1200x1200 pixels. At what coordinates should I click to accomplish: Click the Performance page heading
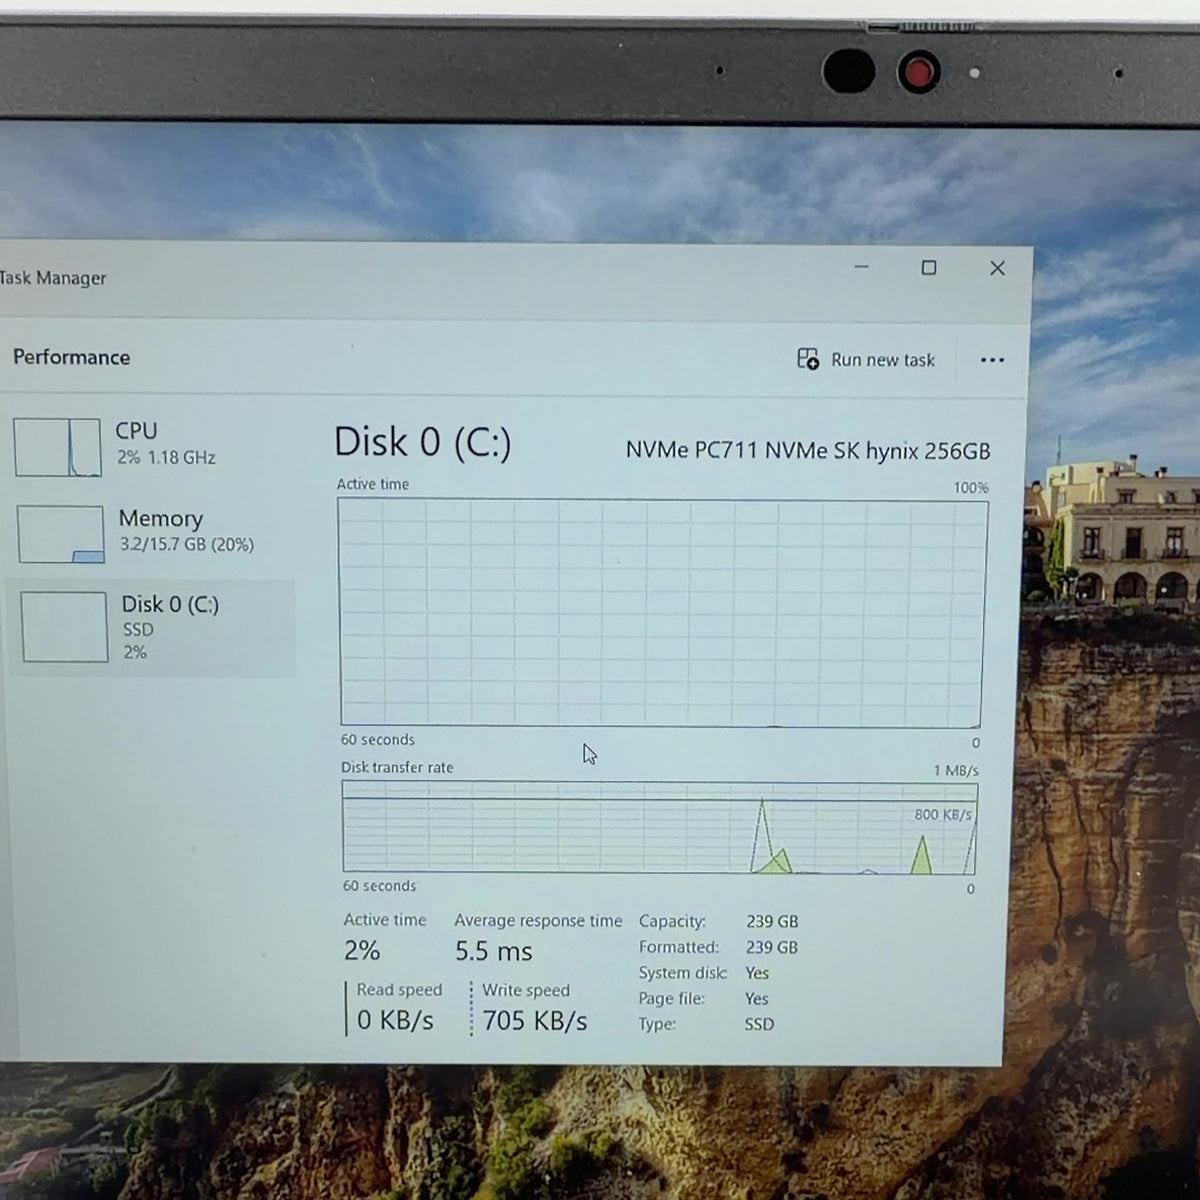[x=71, y=357]
